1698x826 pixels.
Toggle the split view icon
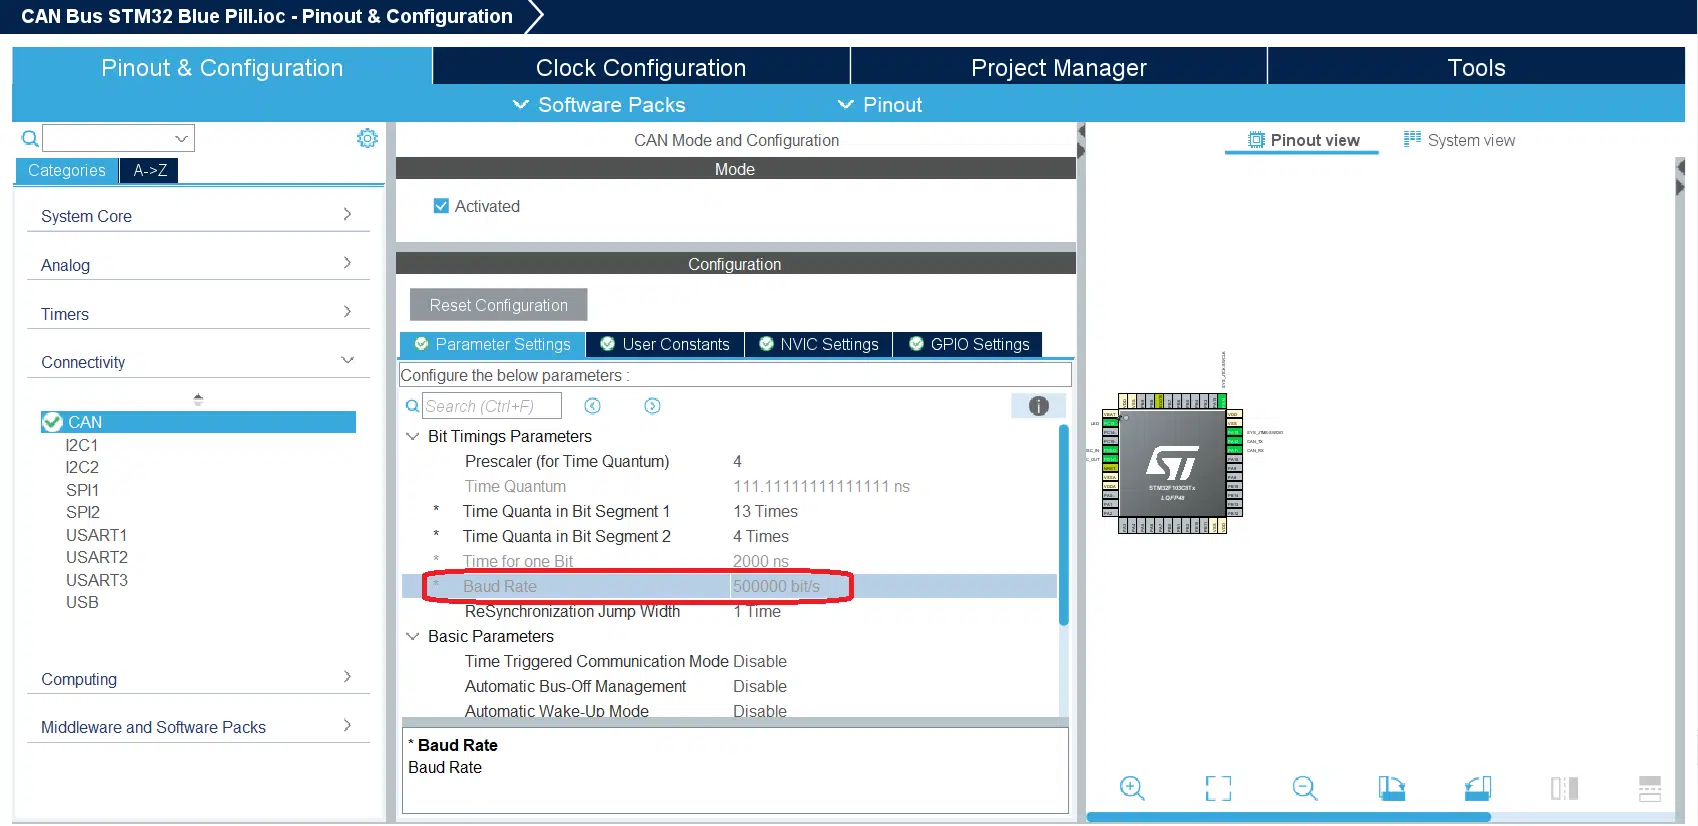[1564, 788]
